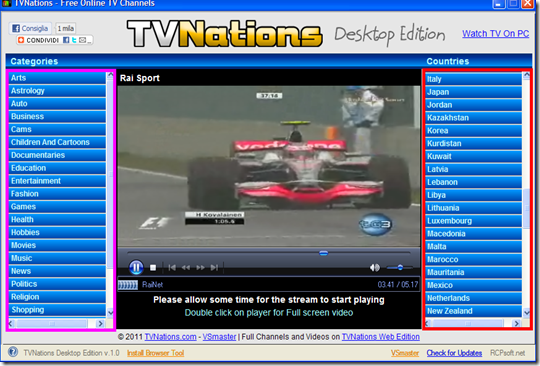Select the News category
Image resolution: width=540 pixels, height=366 pixels.
point(57,271)
